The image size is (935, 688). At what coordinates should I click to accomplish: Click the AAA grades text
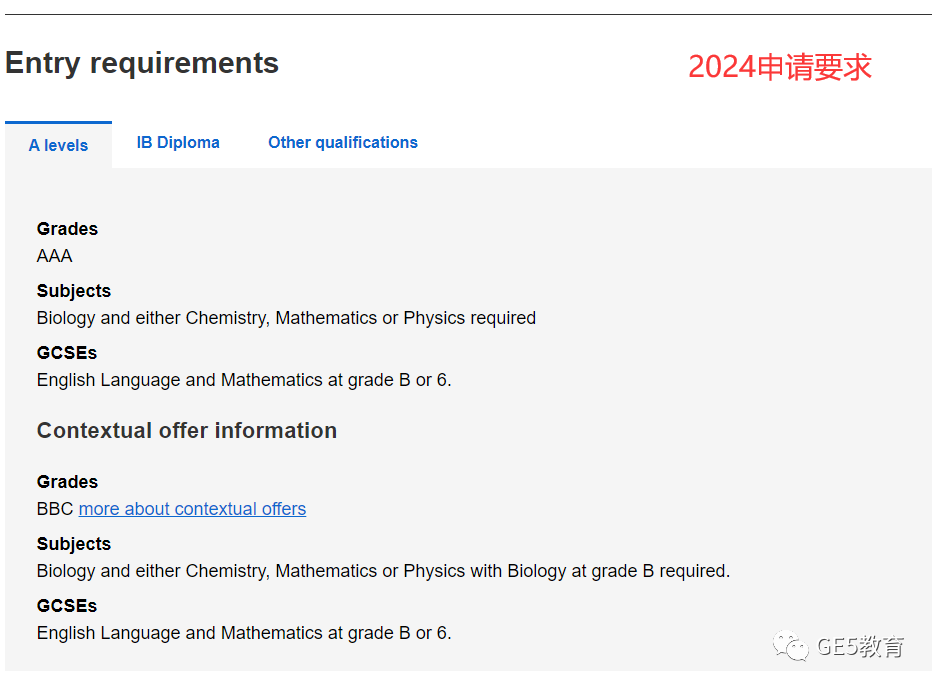coord(54,256)
